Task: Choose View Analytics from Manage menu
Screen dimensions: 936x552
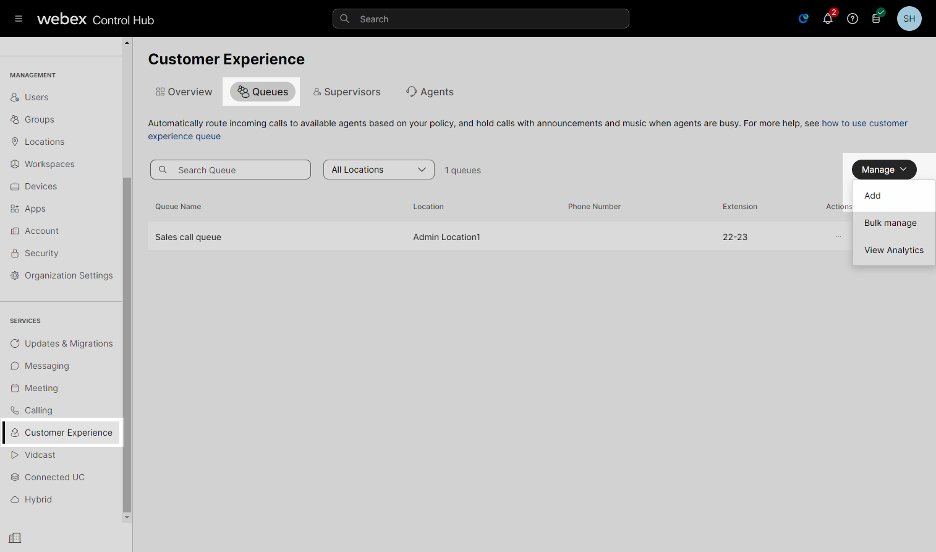Action: pos(894,250)
